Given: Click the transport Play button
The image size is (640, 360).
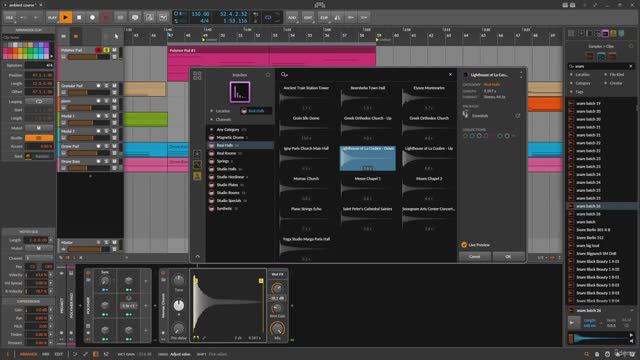Looking at the screenshot, I should (x=65, y=18).
